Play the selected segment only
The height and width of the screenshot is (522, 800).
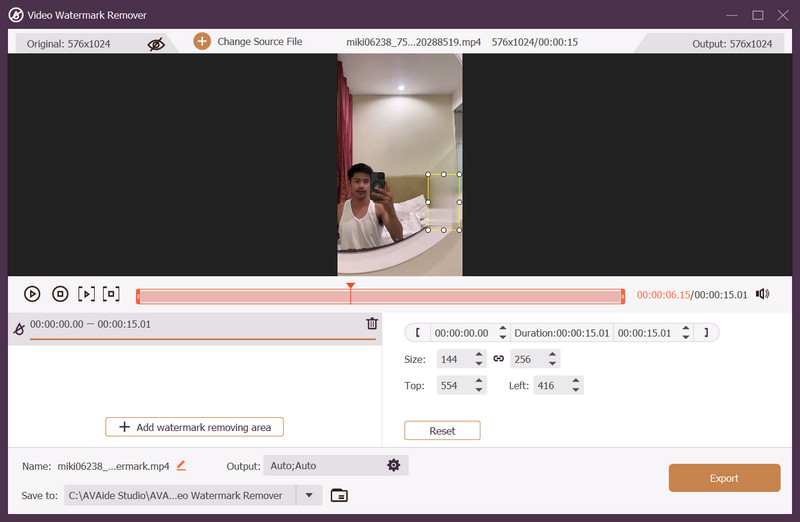point(86,294)
